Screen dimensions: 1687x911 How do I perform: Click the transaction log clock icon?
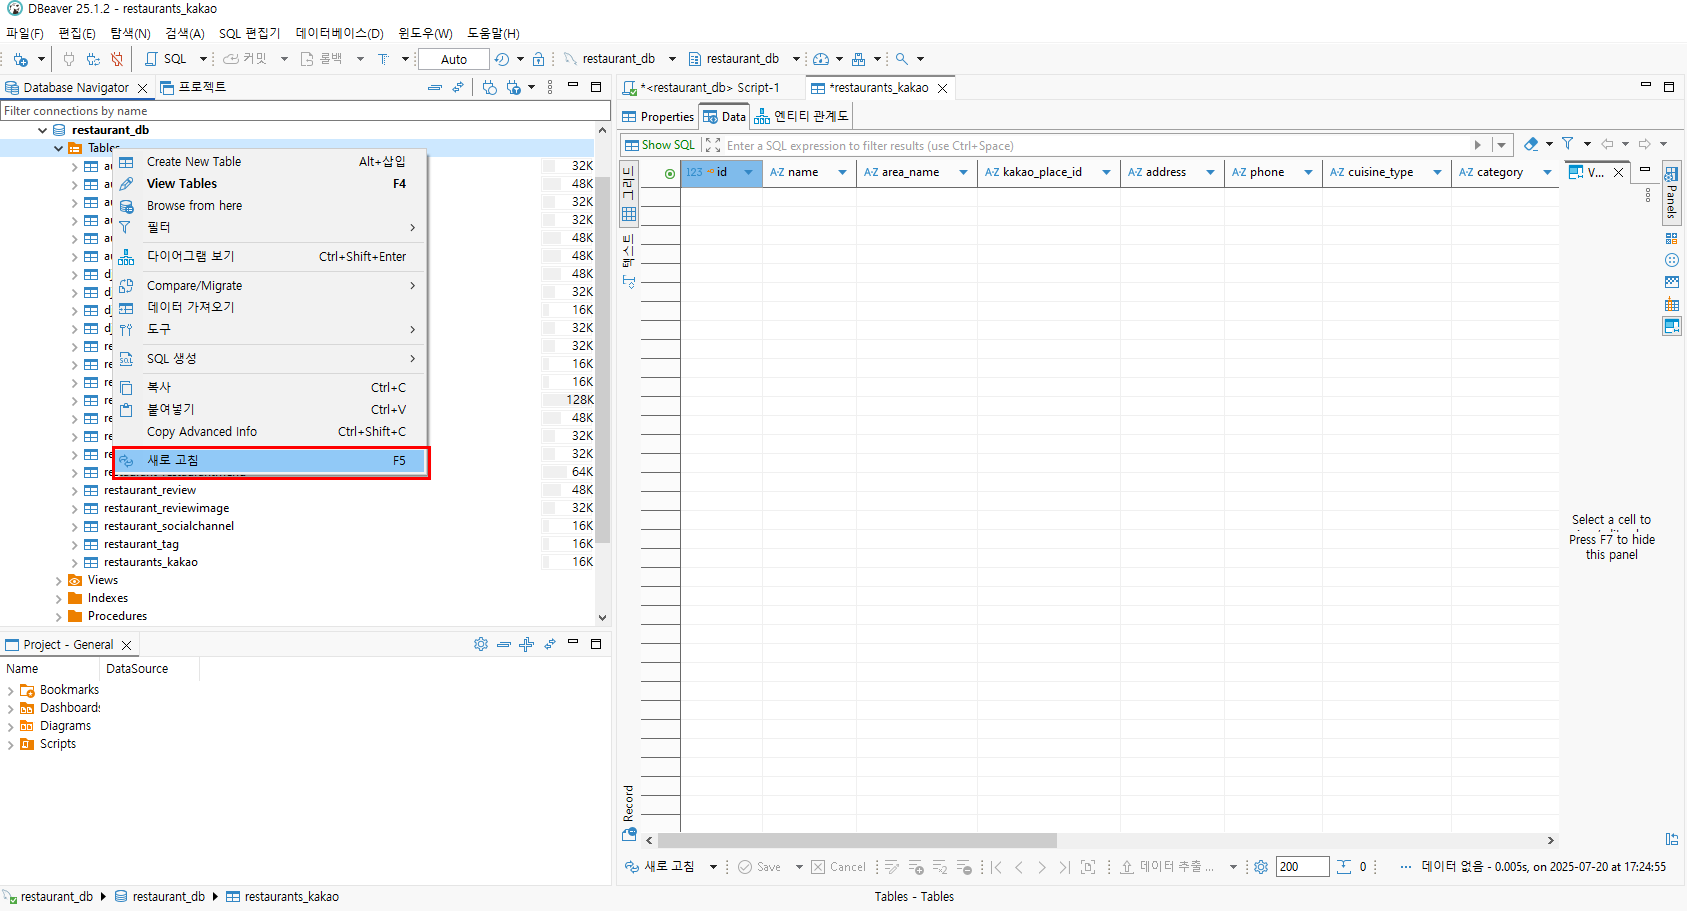[502, 59]
